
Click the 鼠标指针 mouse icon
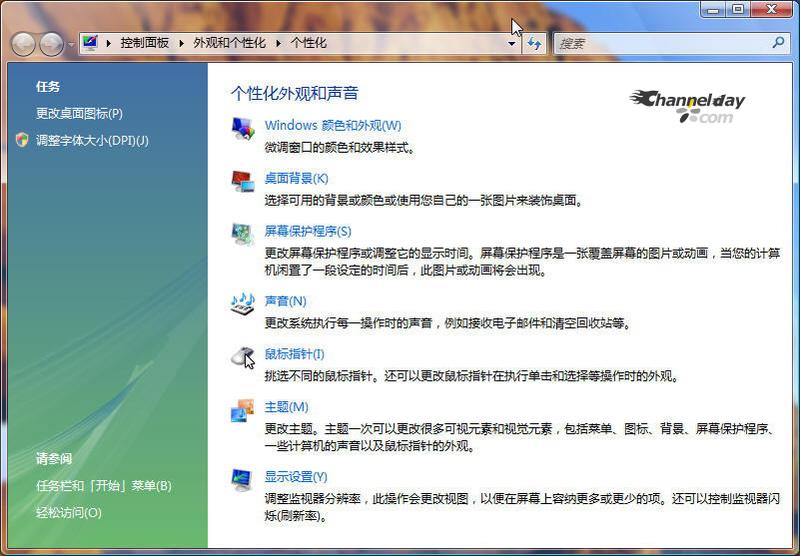pyautogui.click(x=243, y=357)
